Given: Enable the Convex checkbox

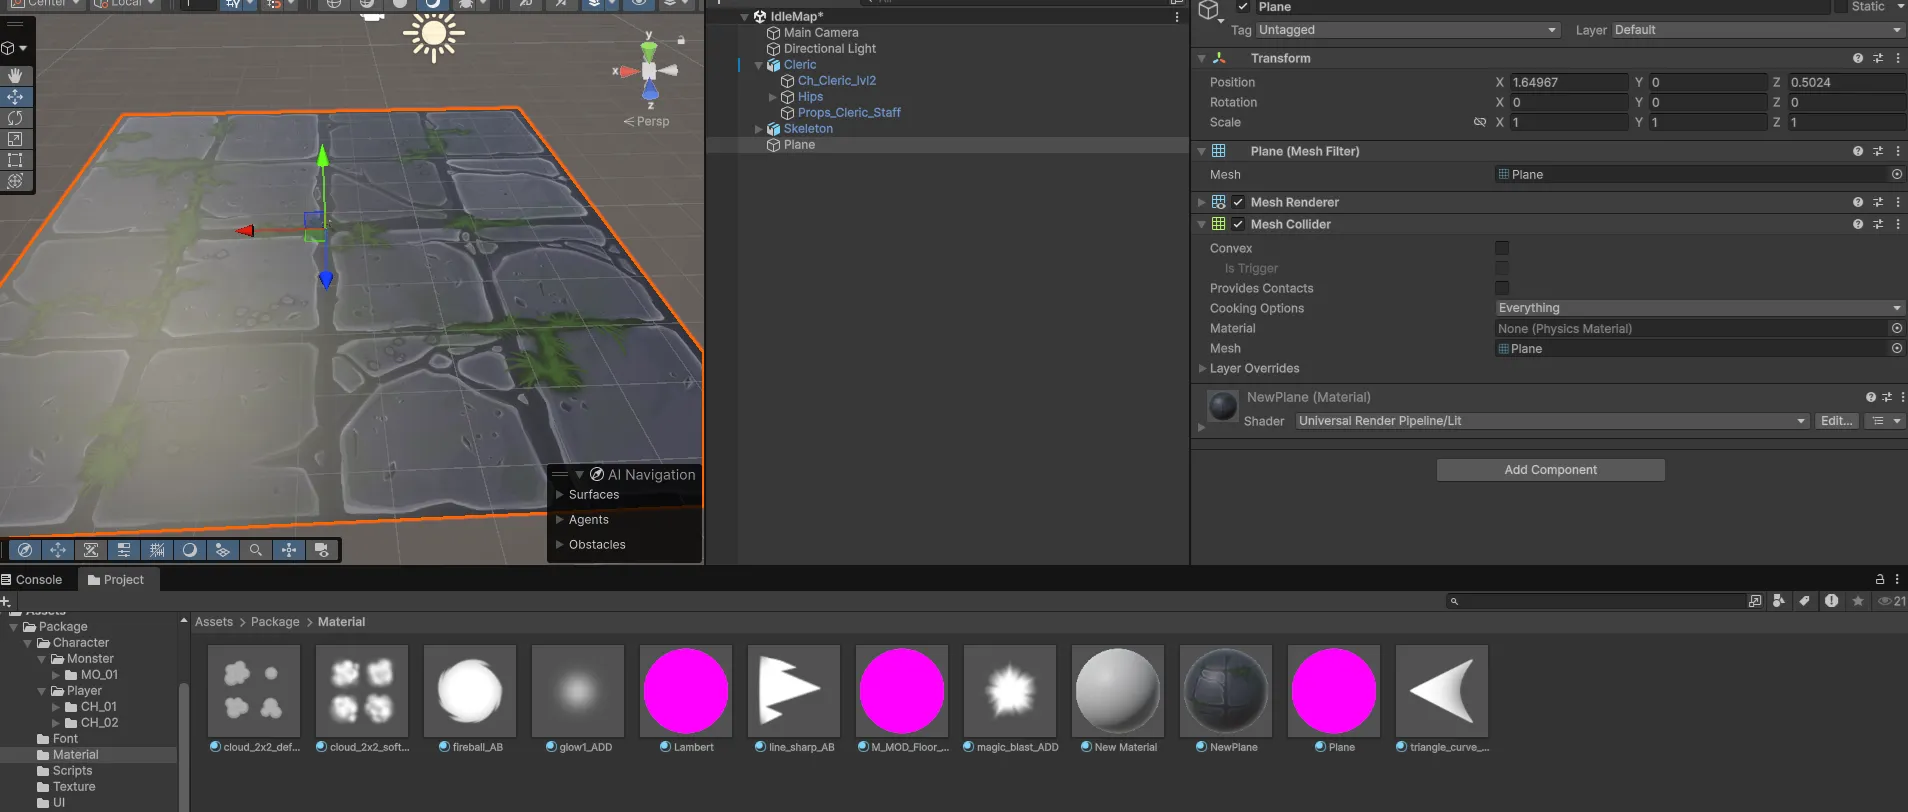Looking at the screenshot, I should pyautogui.click(x=1501, y=248).
